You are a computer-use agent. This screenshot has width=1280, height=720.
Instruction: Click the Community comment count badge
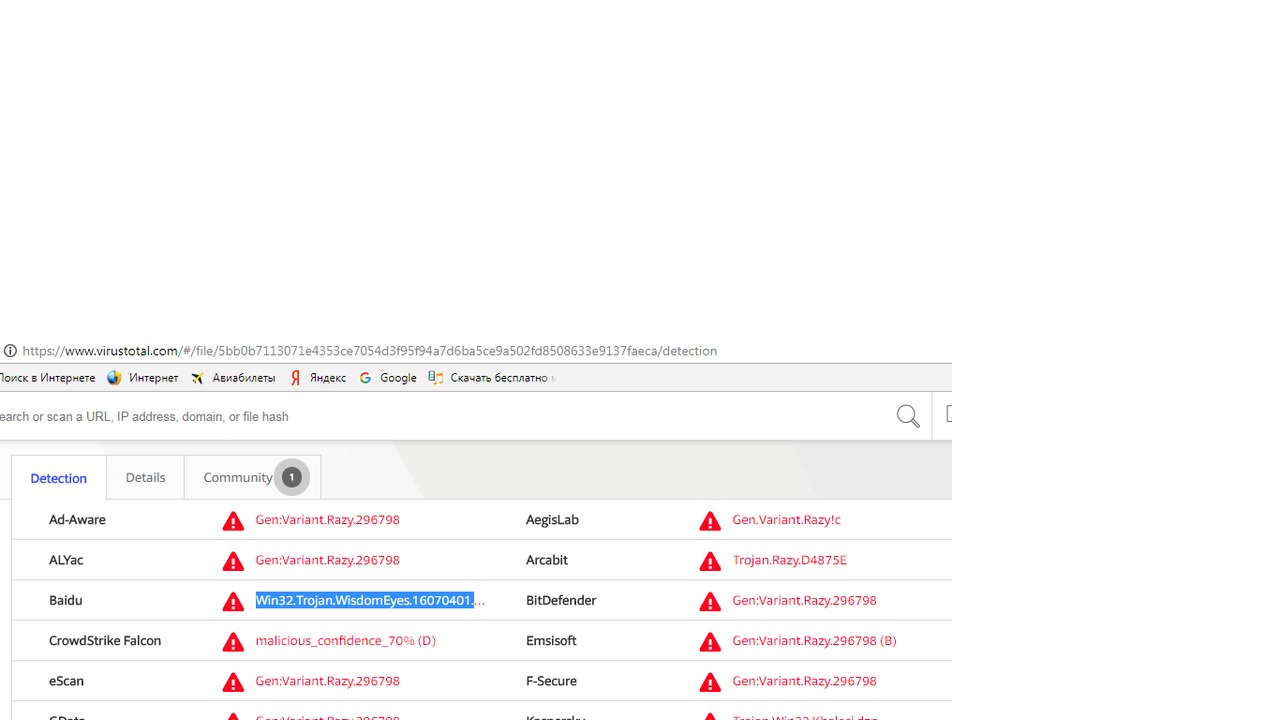tap(291, 477)
